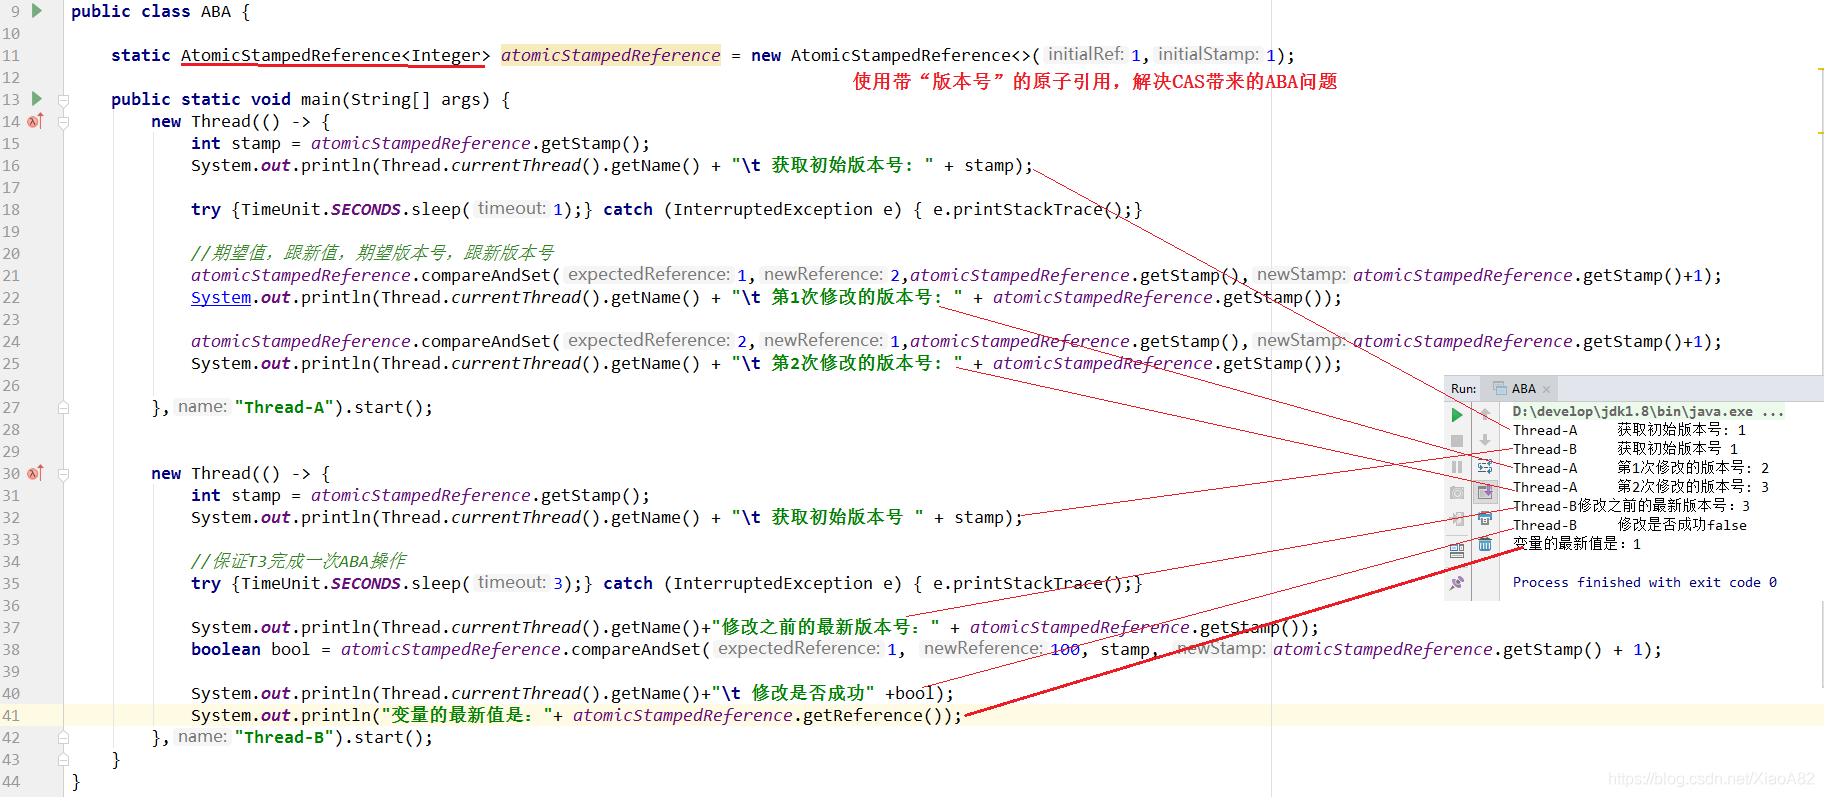Click line number 41 in the gutter
This screenshot has width=1824, height=797.
tap(11, 715)
